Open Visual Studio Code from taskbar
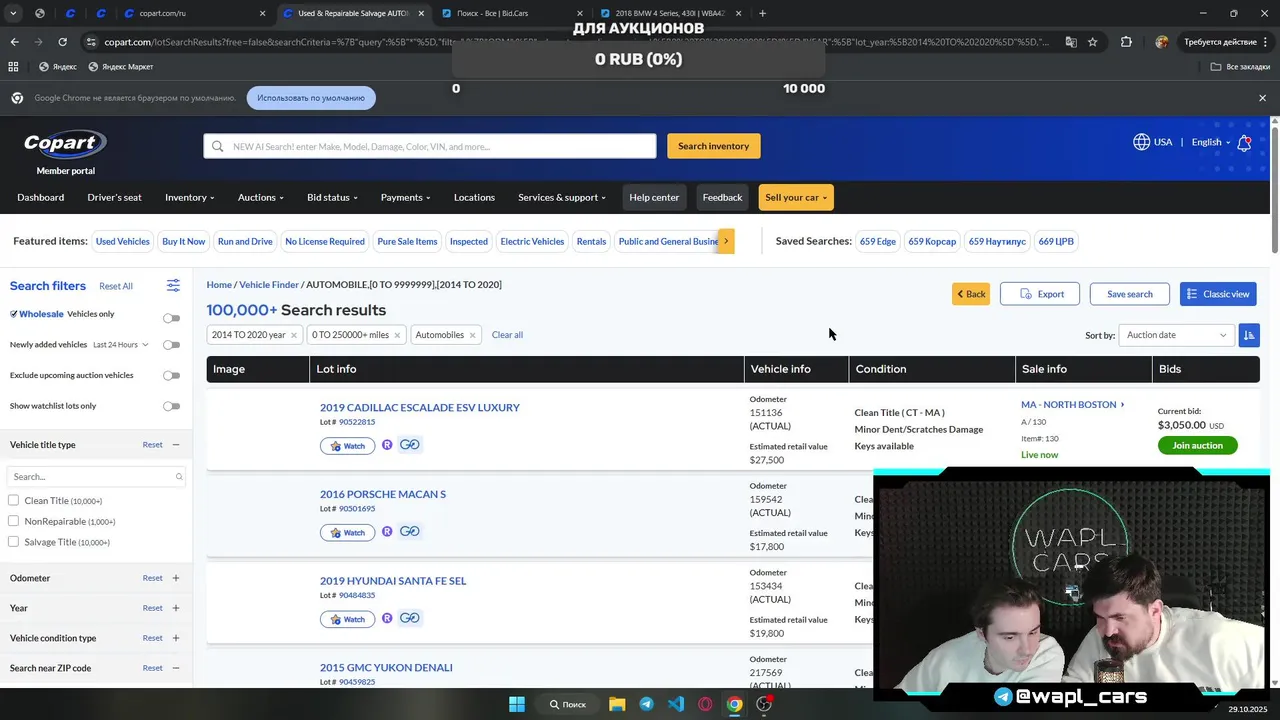The image size is (1280, 720). tap(676, 704)
